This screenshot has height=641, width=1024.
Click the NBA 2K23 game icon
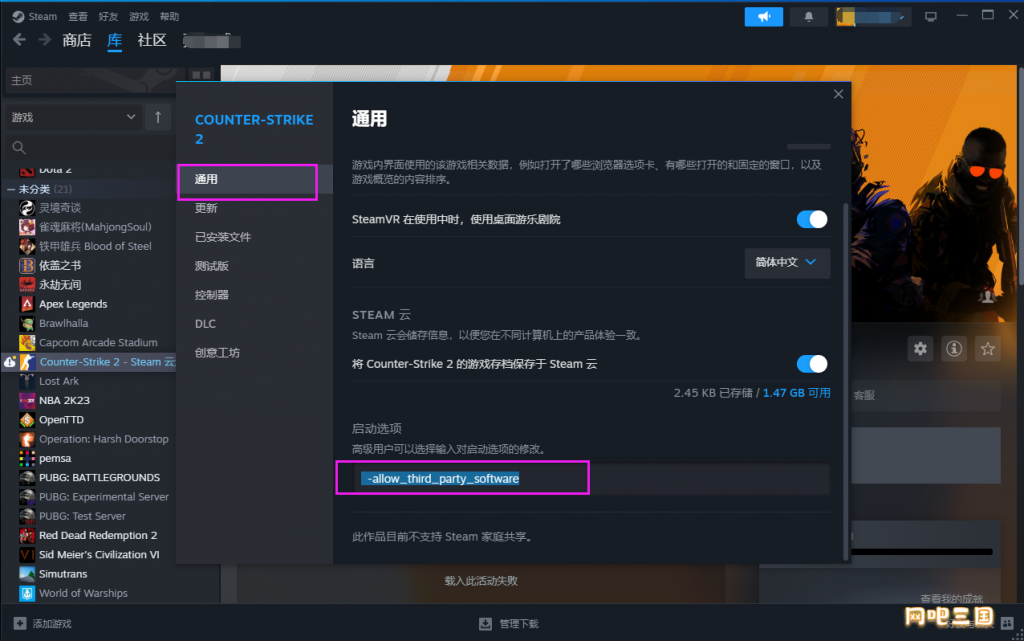coord(27,401)
